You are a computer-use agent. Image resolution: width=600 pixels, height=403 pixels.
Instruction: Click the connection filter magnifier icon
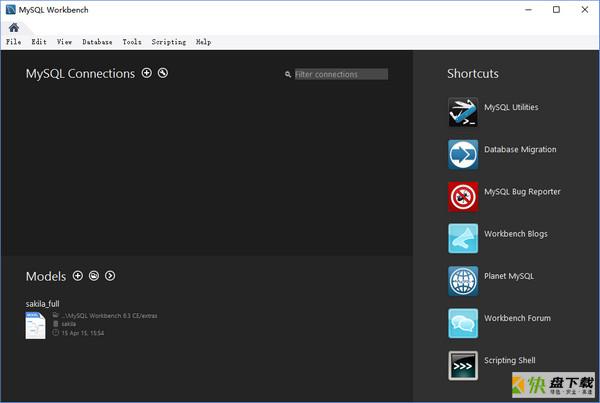click(x=288, y=74)
